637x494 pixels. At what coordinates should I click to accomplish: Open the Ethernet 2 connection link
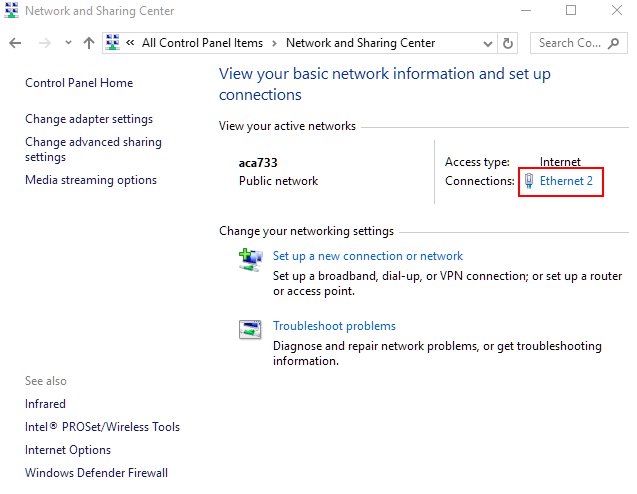tap(566, 181)
